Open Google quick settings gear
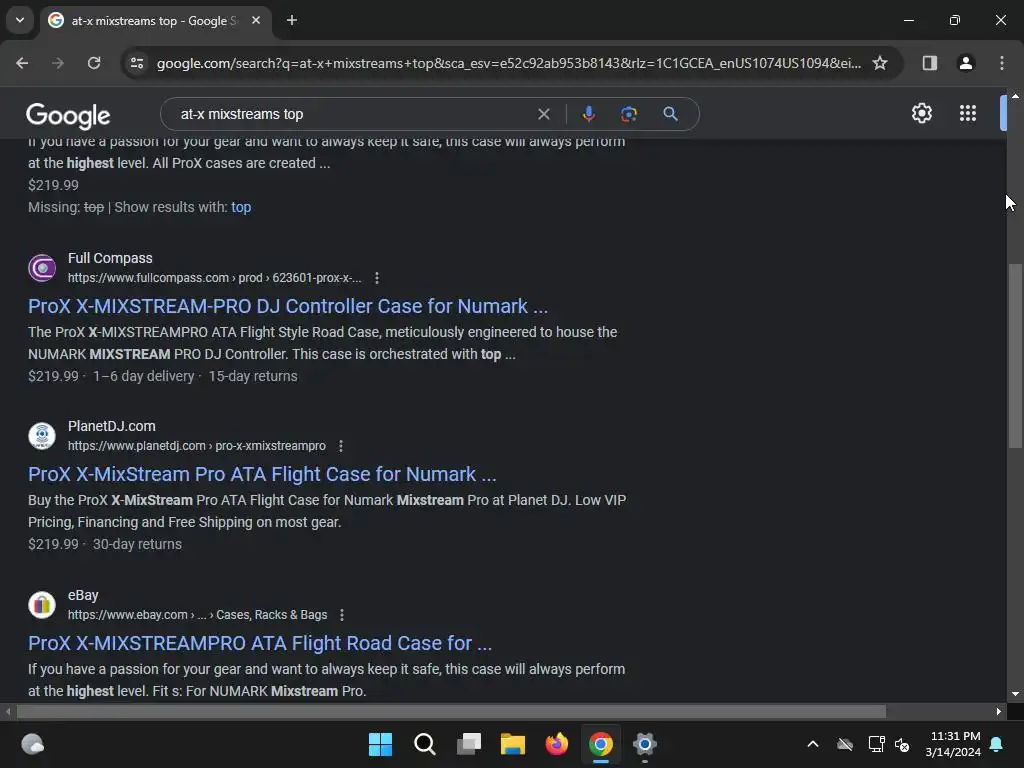 (921, 114)
